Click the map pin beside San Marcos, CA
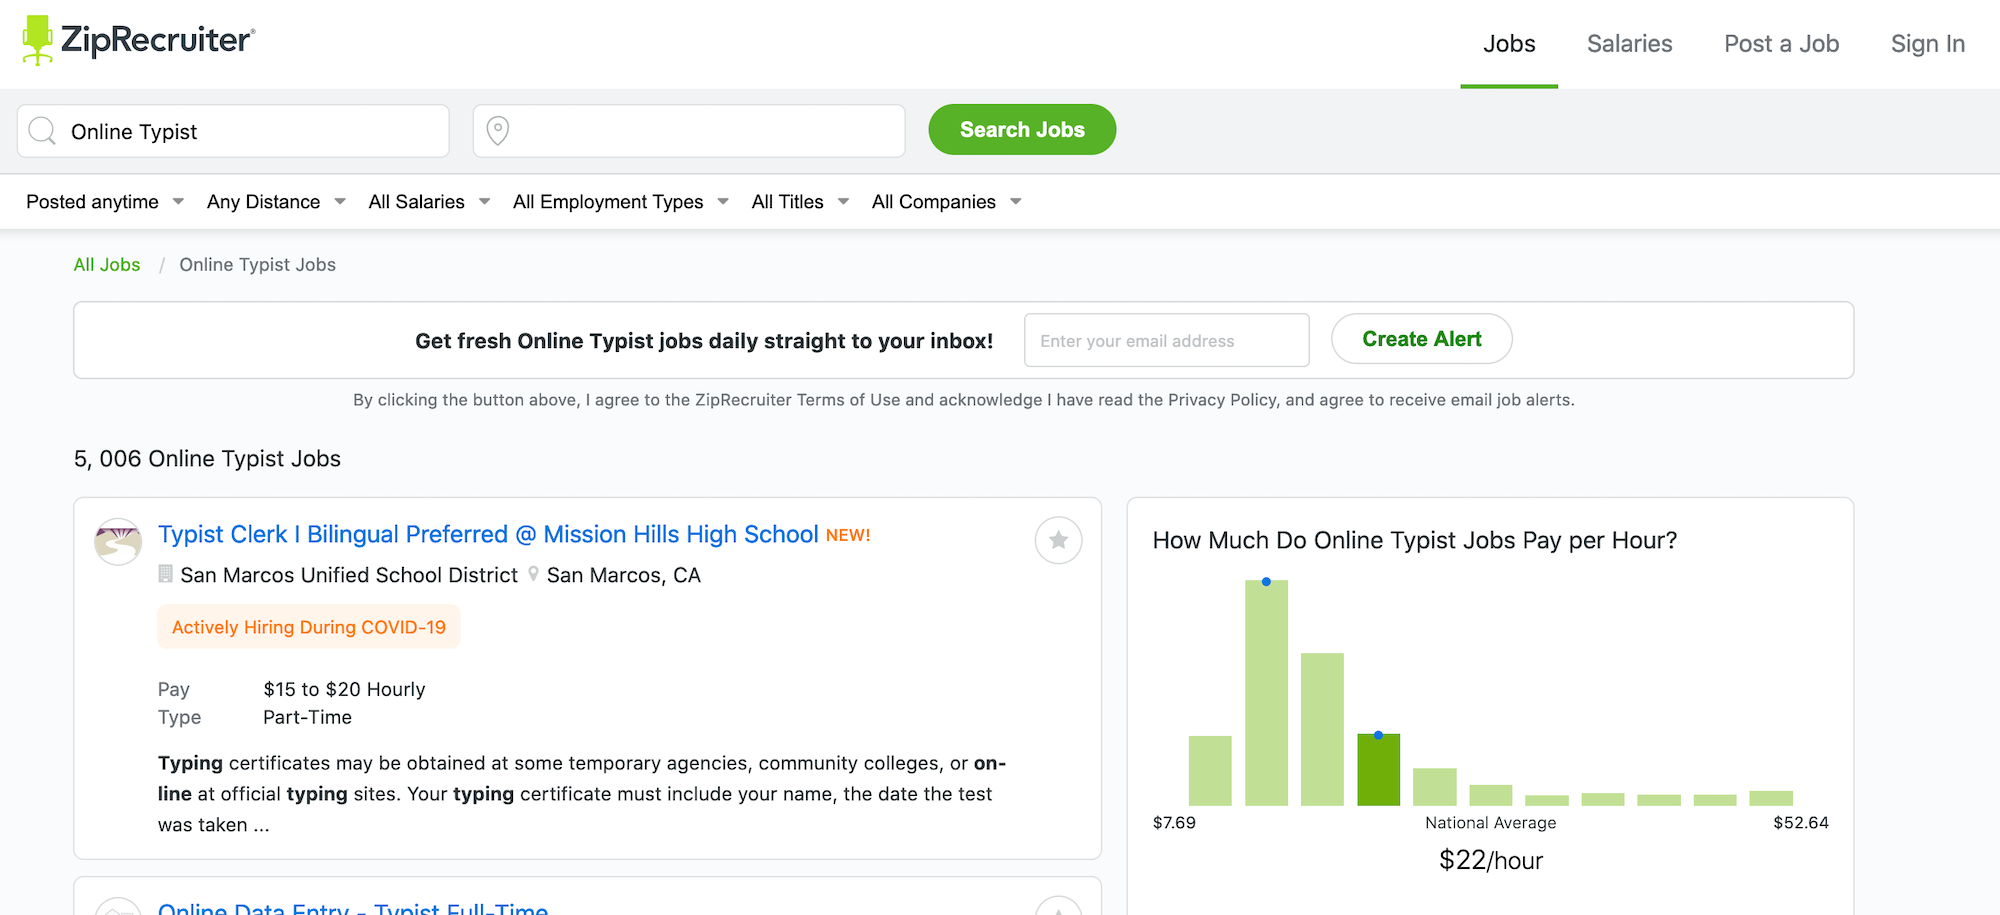This screenshot has width=2000, height=915. pyautogui.click(x=534, y=574)
